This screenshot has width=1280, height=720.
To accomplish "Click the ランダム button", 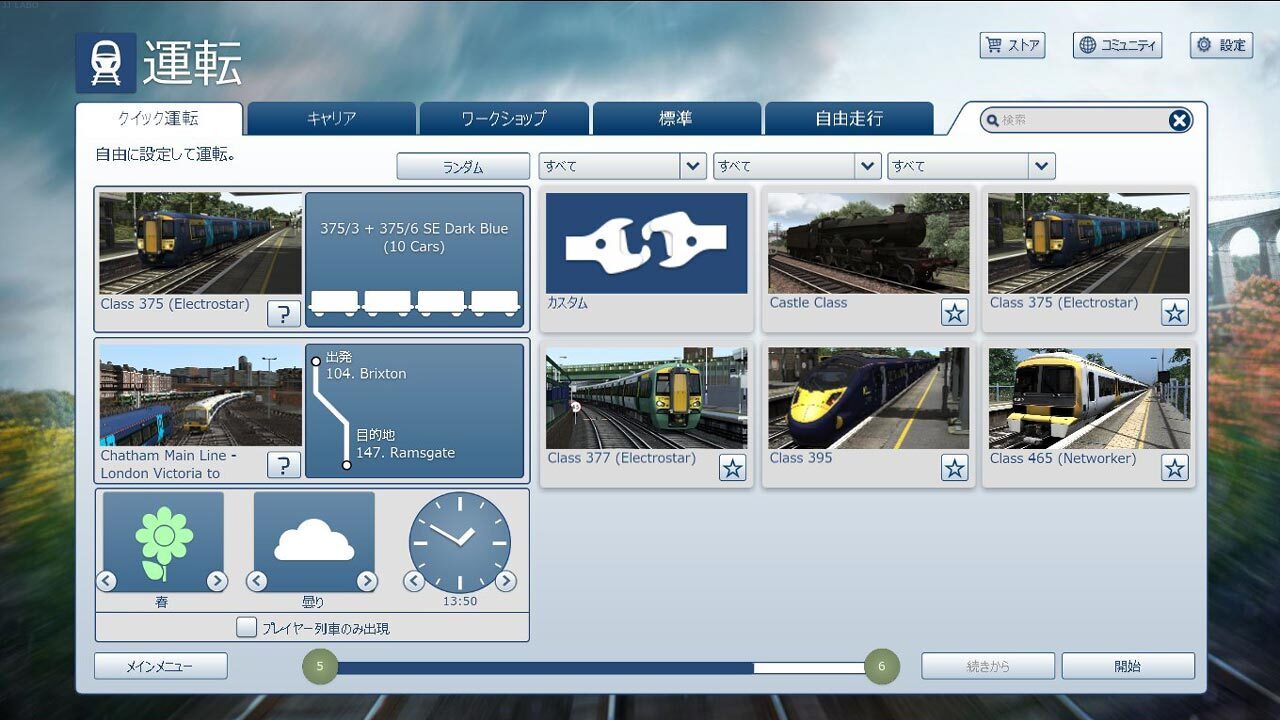I will click(463, 166).
